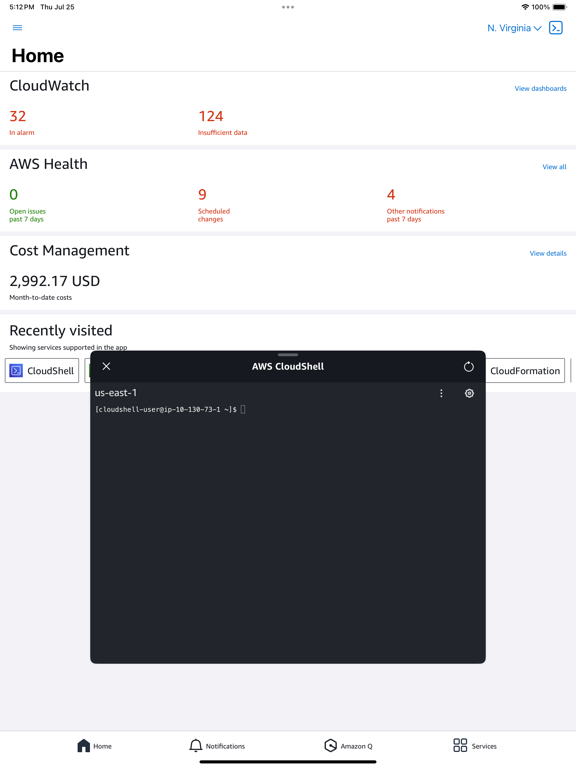Grab the CloudShell panel drag handle
The image size is (576, 768).
coord(288,355)
